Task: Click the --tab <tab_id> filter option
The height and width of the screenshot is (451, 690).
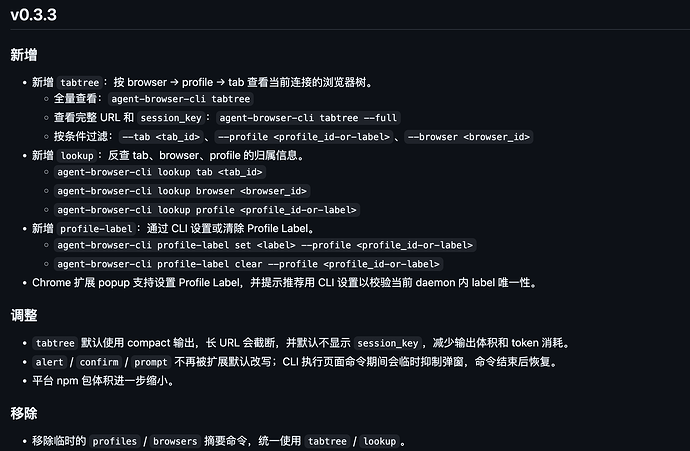Action: (161, 137)
